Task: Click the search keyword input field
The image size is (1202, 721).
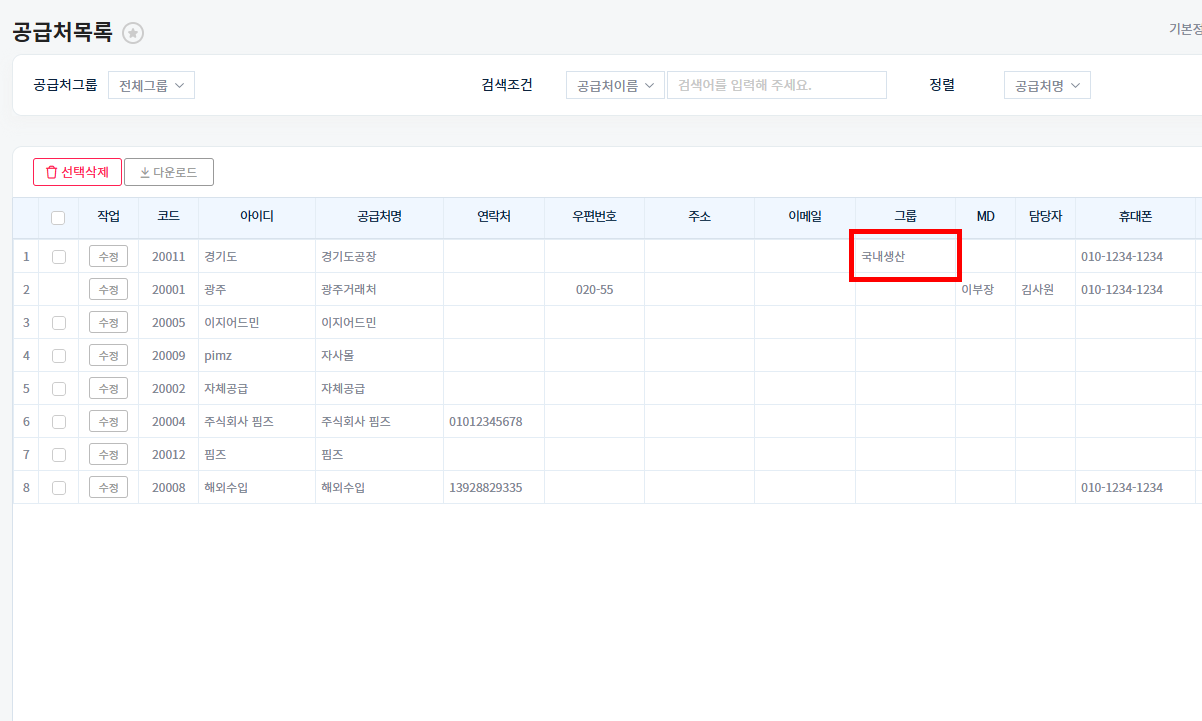Action: pyautogui.click(x=777, y=85)
